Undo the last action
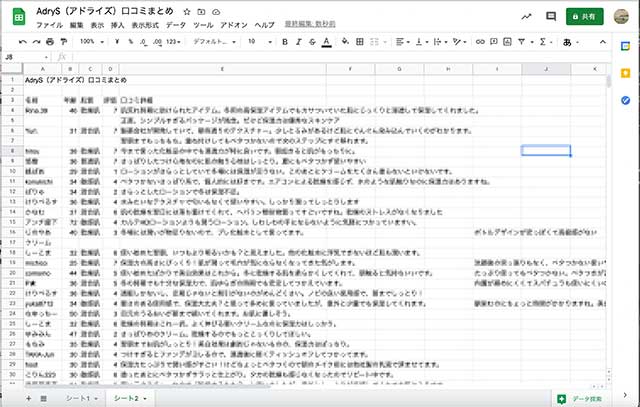Image resolution: width=640 pixels, height=407 pixels. coord(23,42)
